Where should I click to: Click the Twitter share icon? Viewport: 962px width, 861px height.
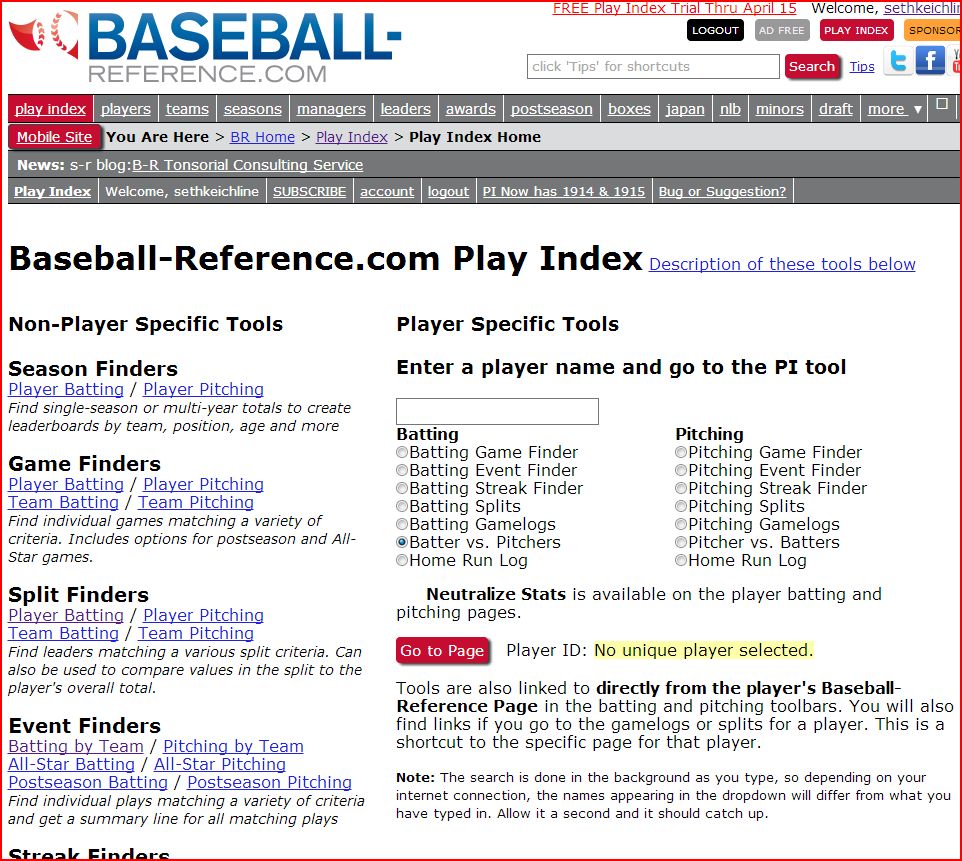click(x=897, y=60)
